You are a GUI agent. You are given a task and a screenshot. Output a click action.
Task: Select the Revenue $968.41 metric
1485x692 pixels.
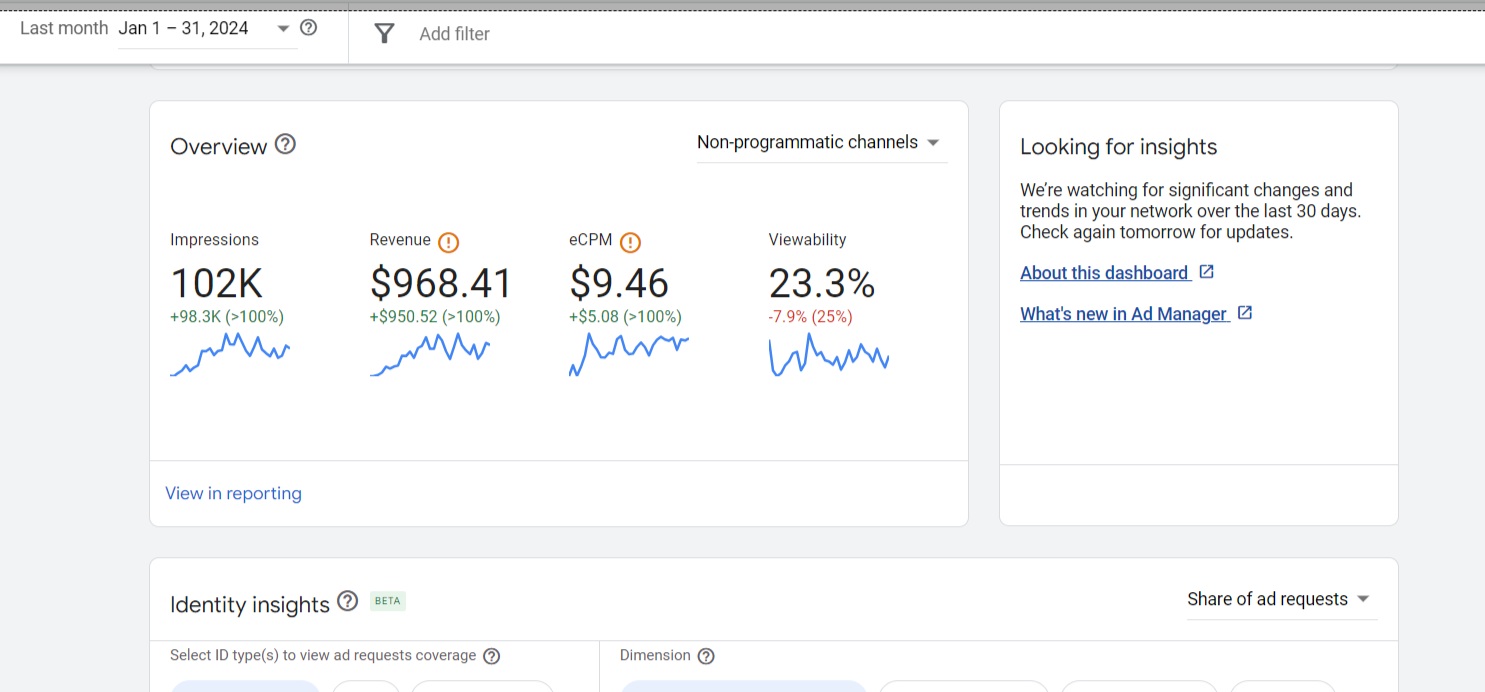pos(440,284)
